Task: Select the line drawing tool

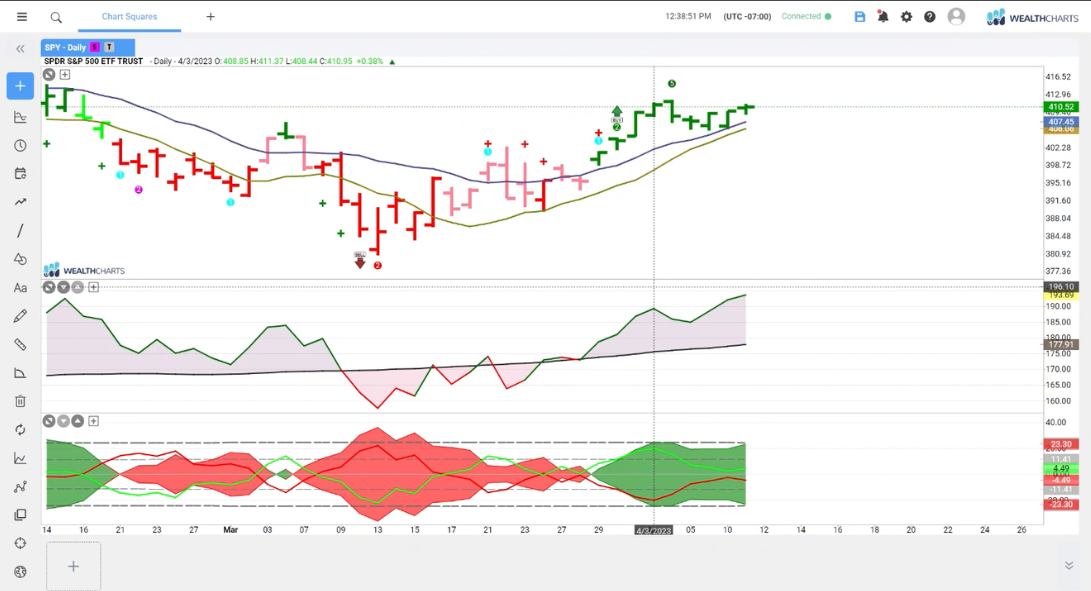Action: coord(20,230)
